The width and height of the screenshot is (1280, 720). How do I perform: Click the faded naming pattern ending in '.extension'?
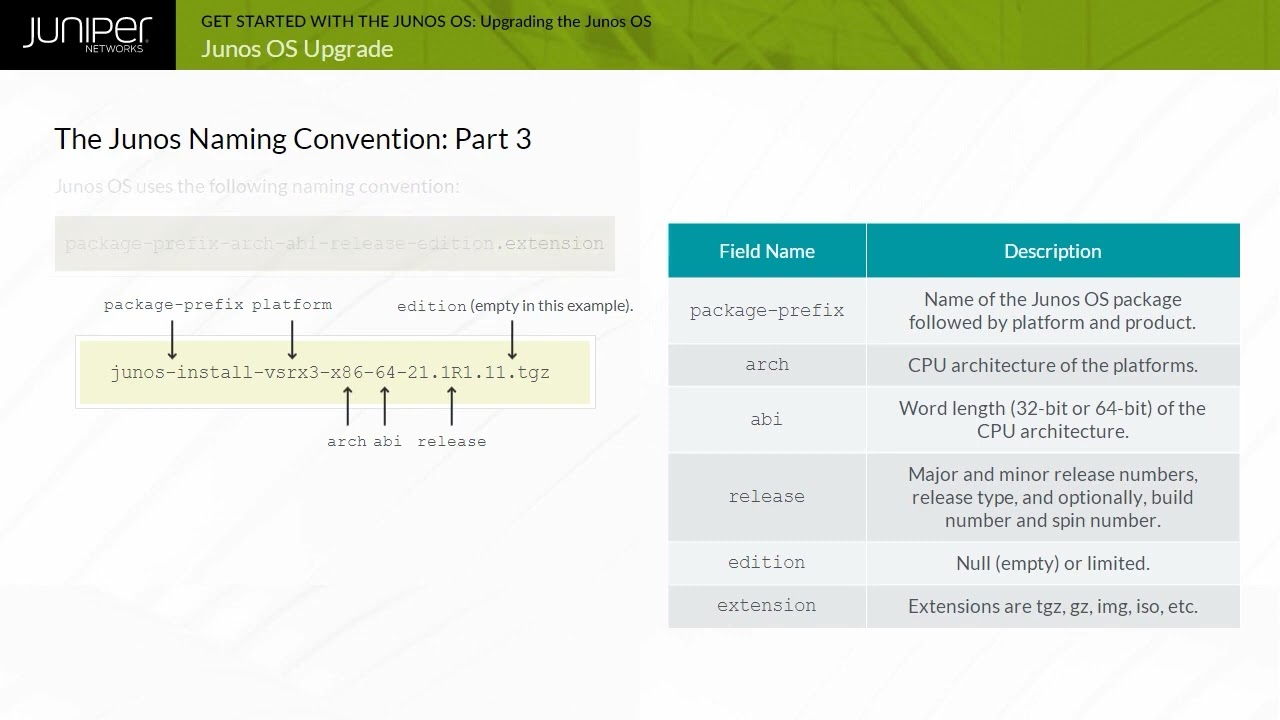pyautogui.click(x=334, y=243)
